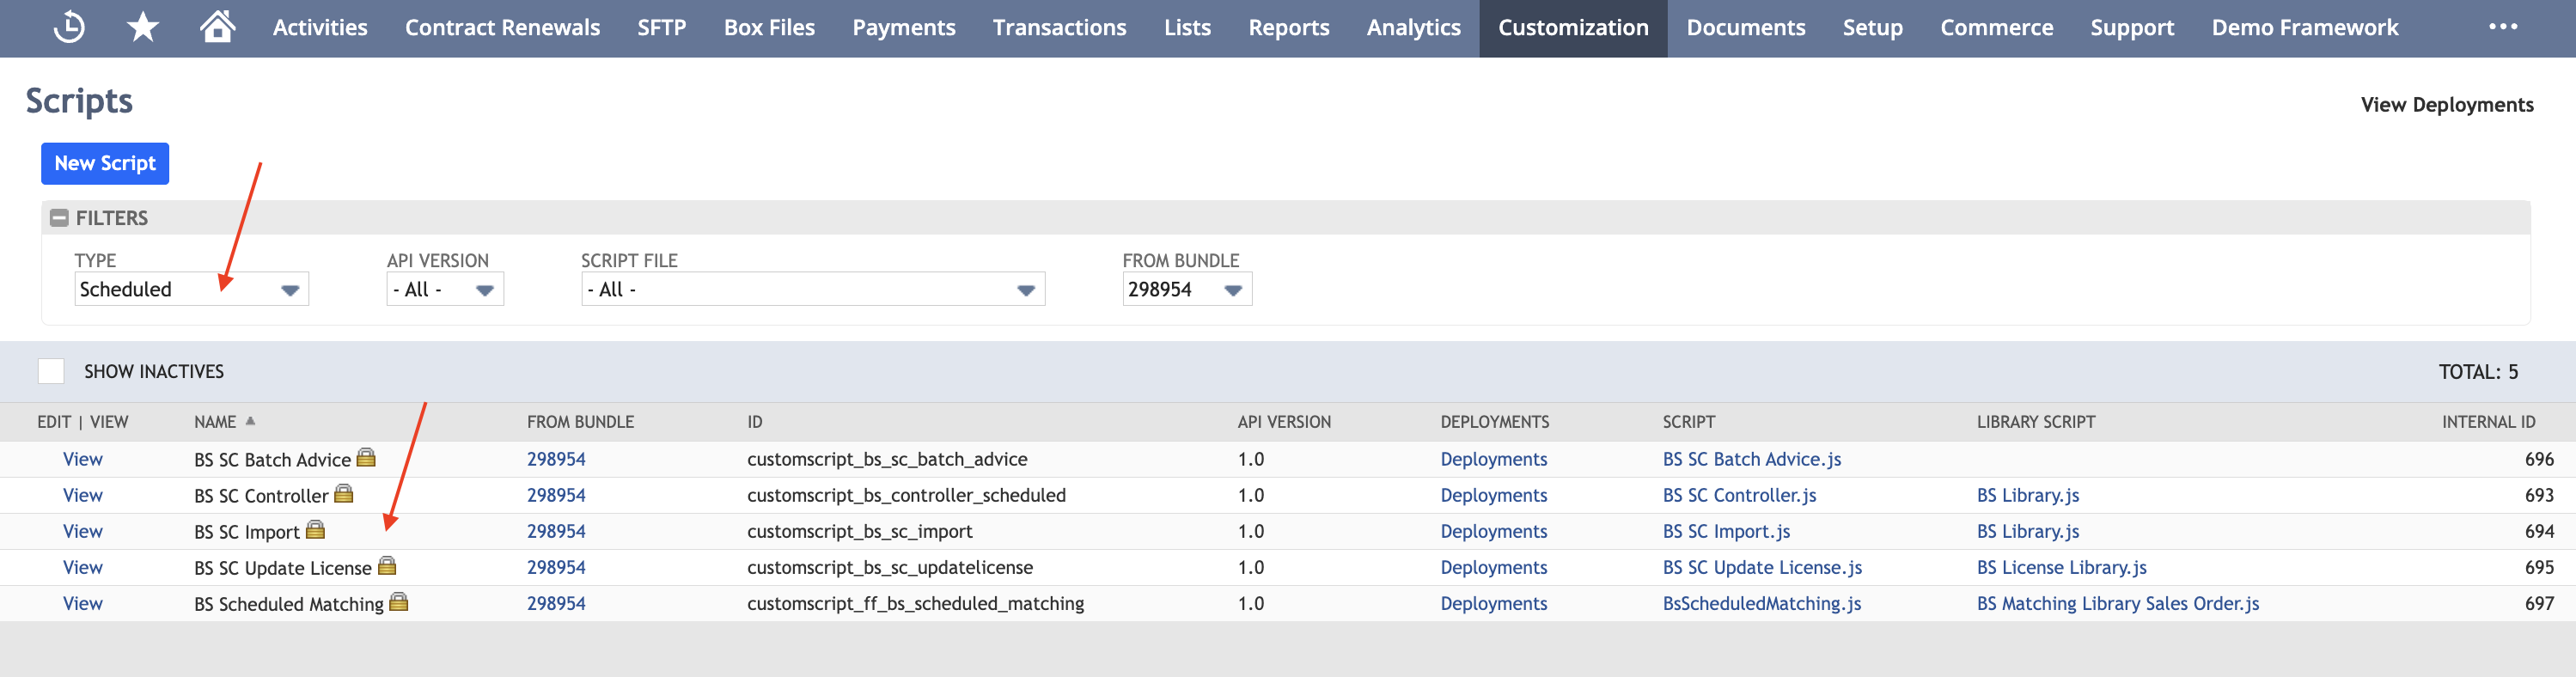The width and height of the screenshot is (2576, 677).
Task: Open the Contract Renewals menu
Action: tap(502, 28)
